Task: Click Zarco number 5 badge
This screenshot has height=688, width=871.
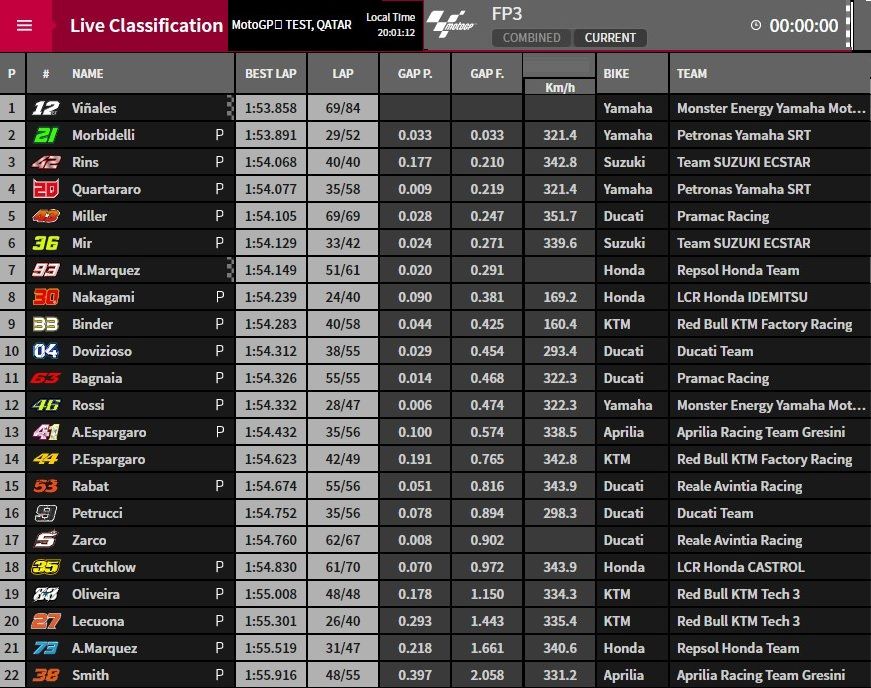Action: click(46, 540)
